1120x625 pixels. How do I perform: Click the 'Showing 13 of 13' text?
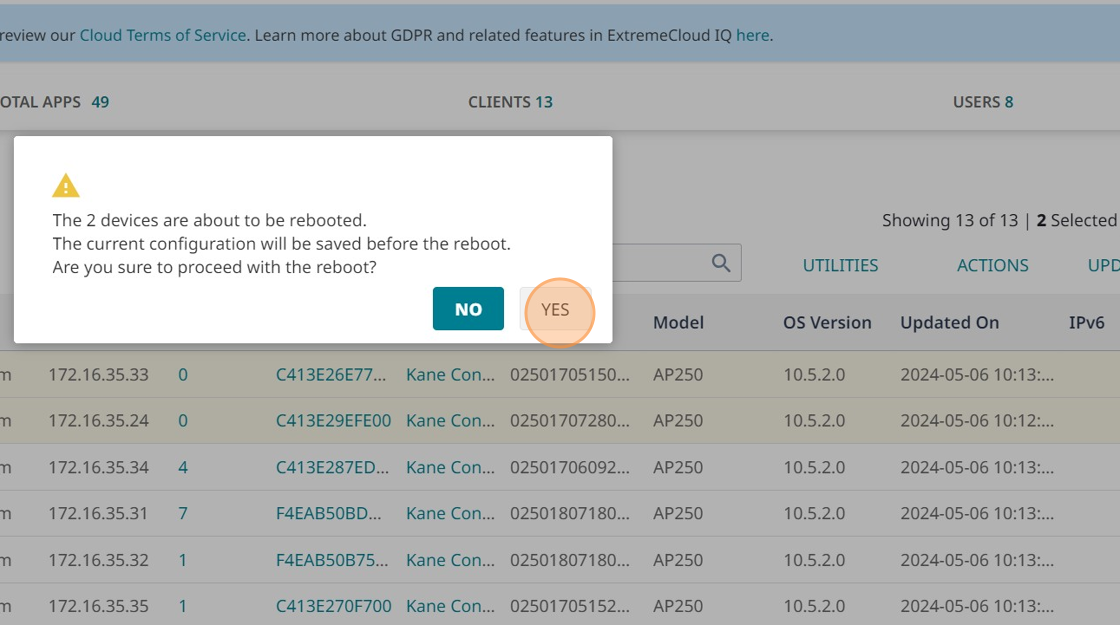coord(950,220)
